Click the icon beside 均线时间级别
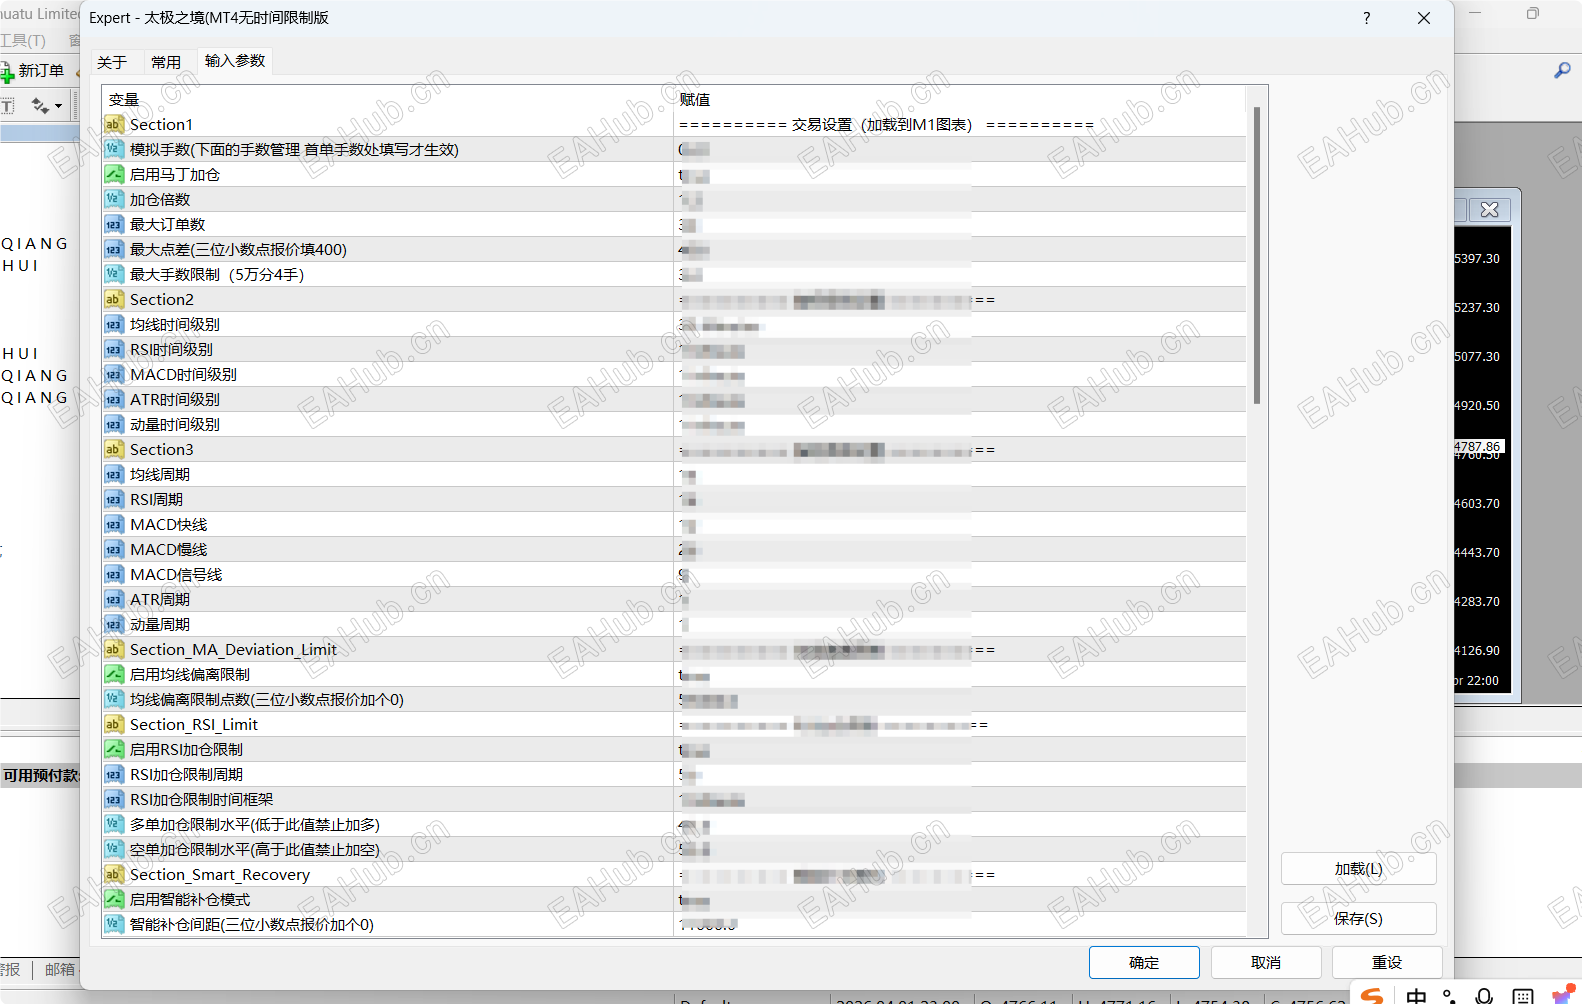1582x1004 pixels. pos(113,324)
